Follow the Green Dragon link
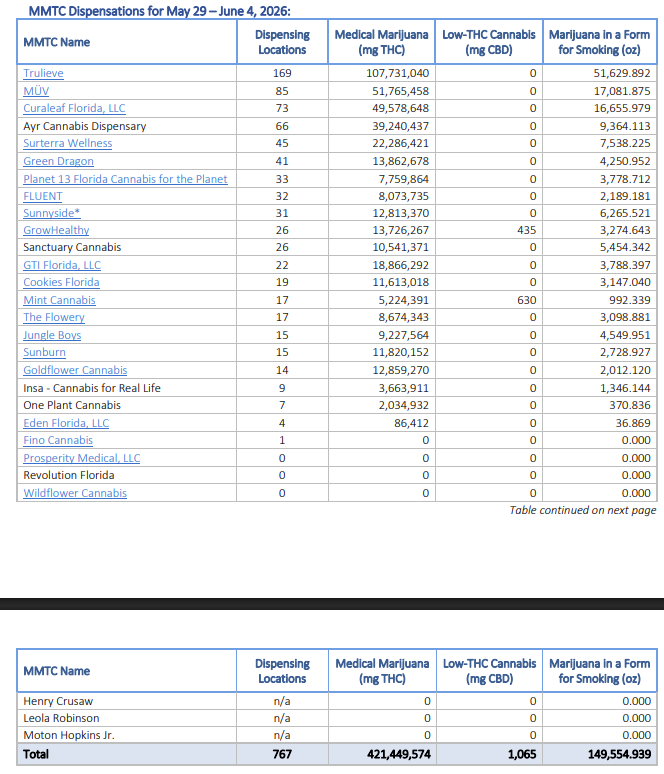Screen dimensions: 664x774 (x=58, y=161)
